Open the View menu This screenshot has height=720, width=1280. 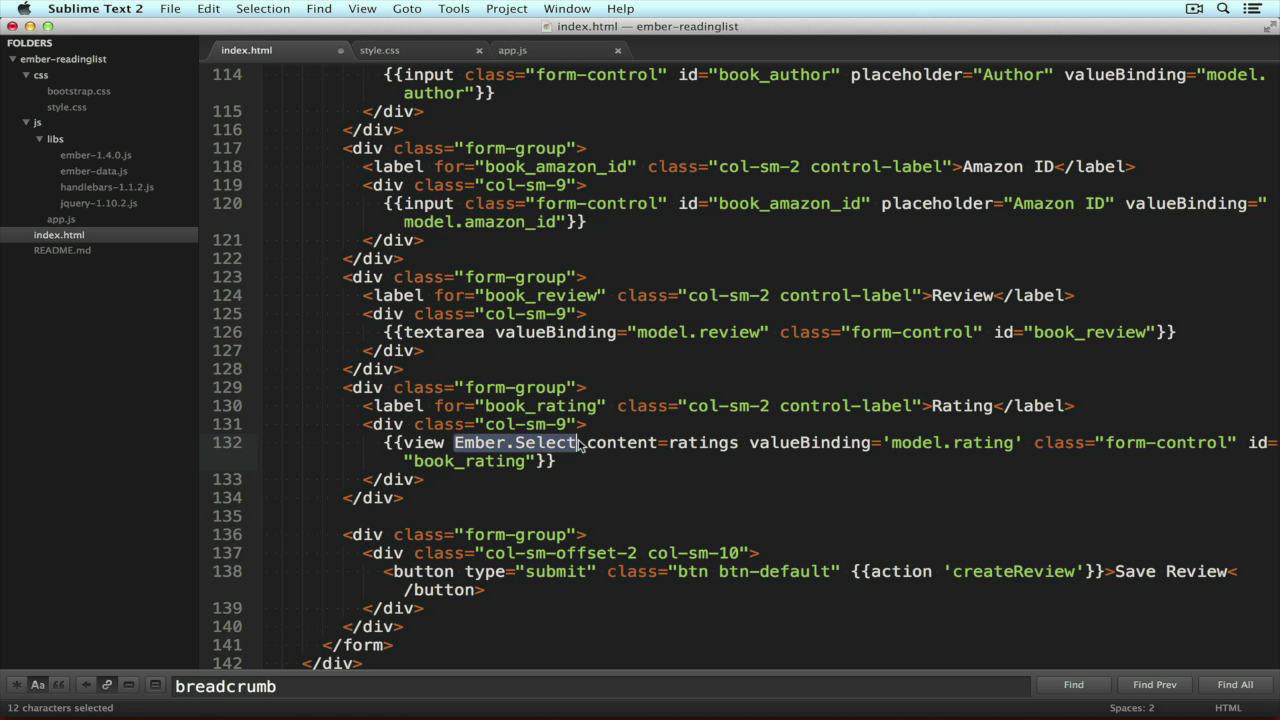click(x=362, y=9)
